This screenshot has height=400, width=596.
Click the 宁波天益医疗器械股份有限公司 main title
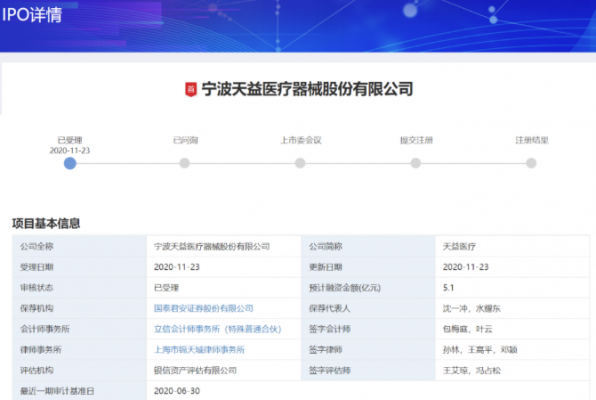307,89
